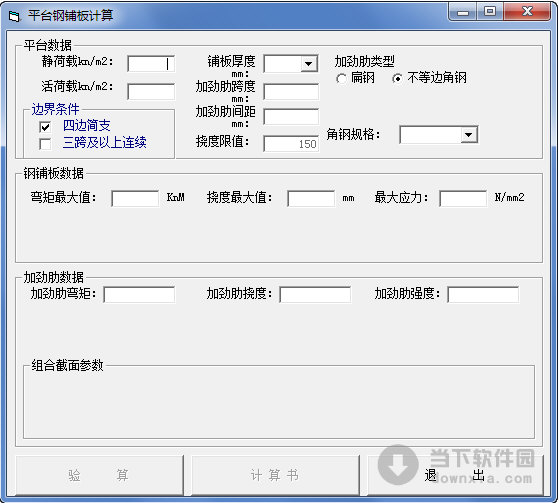The width and height of the screenshot is (559, 503).
Task: Select the 扁钢 radio button
Action: [x=341, y=78]
